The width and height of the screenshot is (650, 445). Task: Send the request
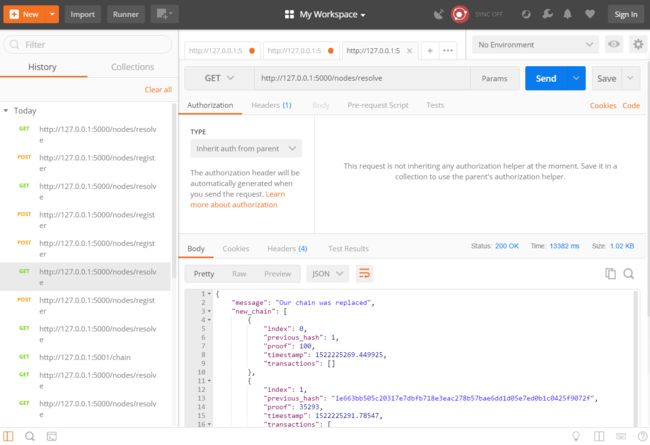pyautogui.click(x=546, y=78)
